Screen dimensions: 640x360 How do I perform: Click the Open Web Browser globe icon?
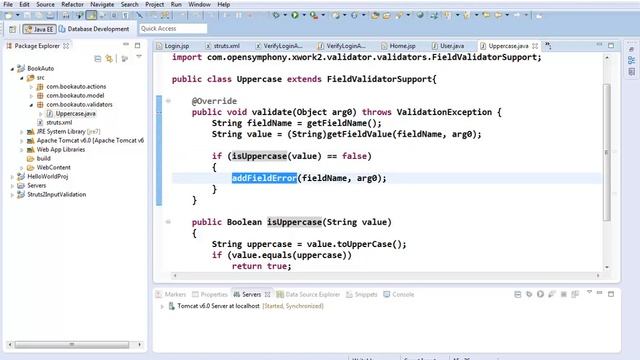420,16
